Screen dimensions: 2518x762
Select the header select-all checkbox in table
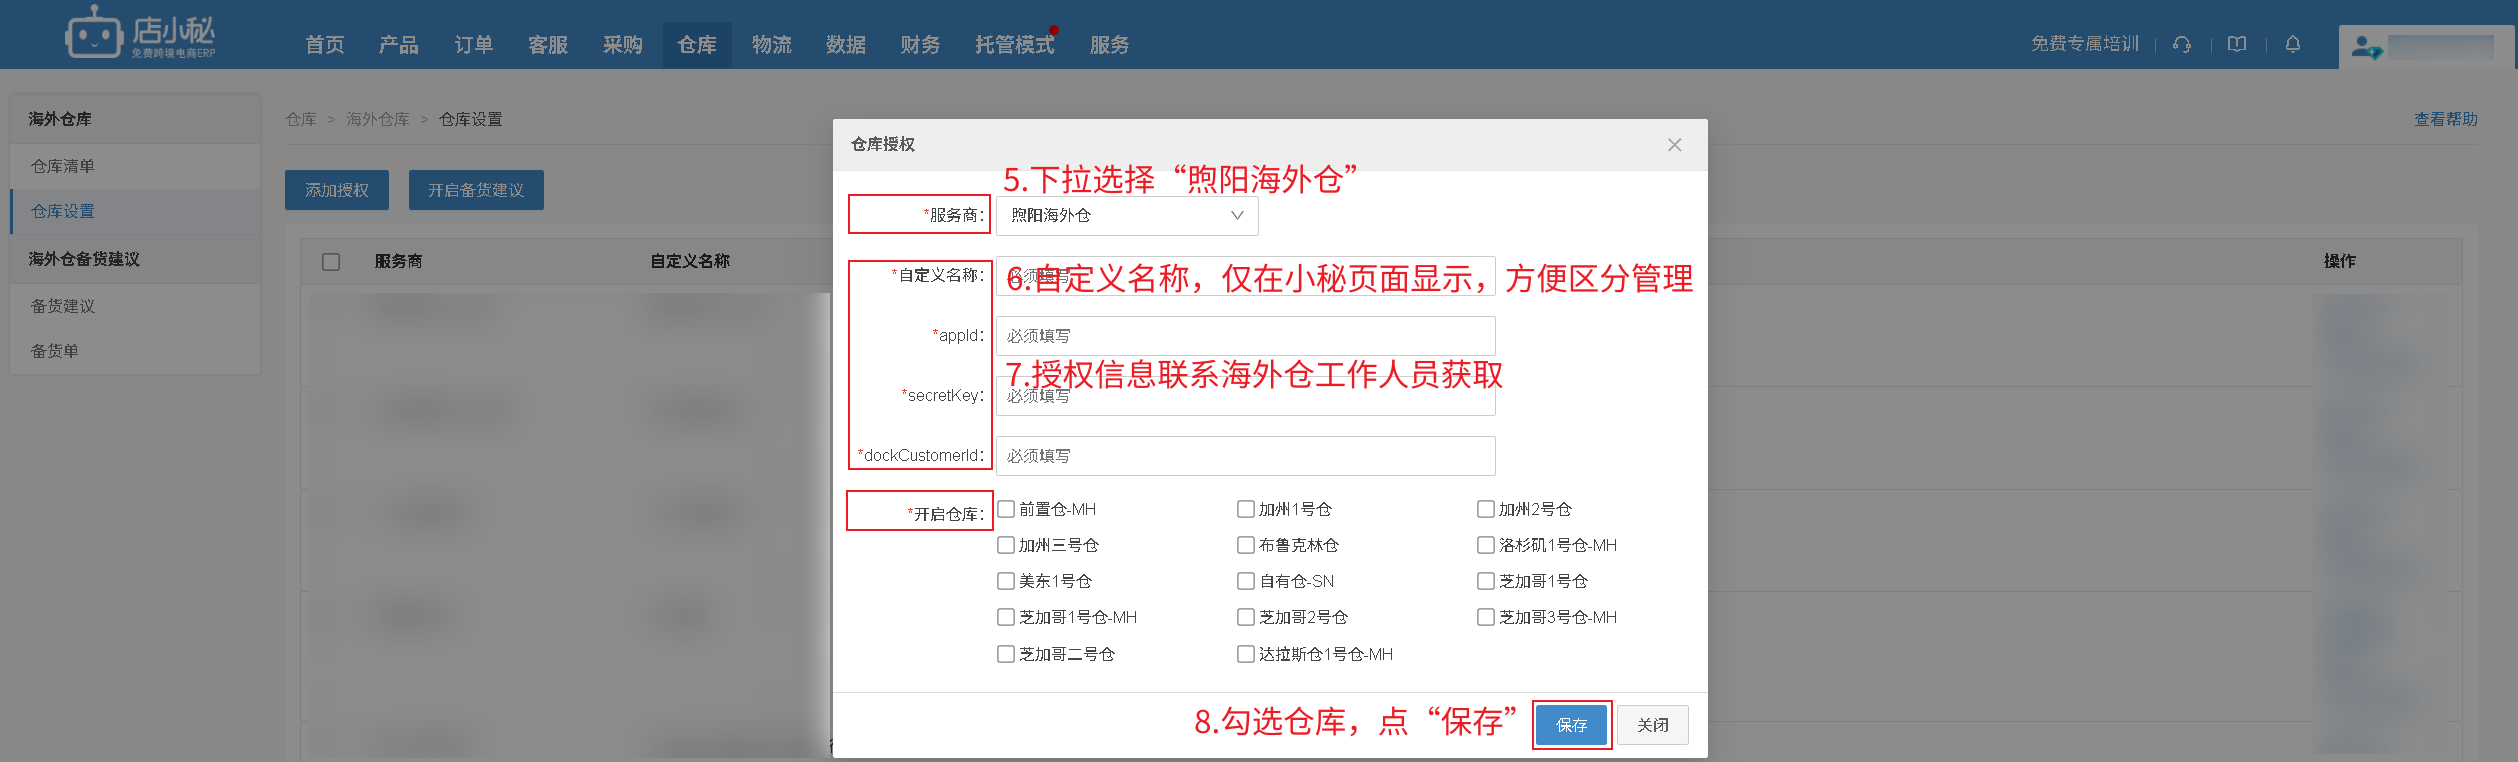331,262
